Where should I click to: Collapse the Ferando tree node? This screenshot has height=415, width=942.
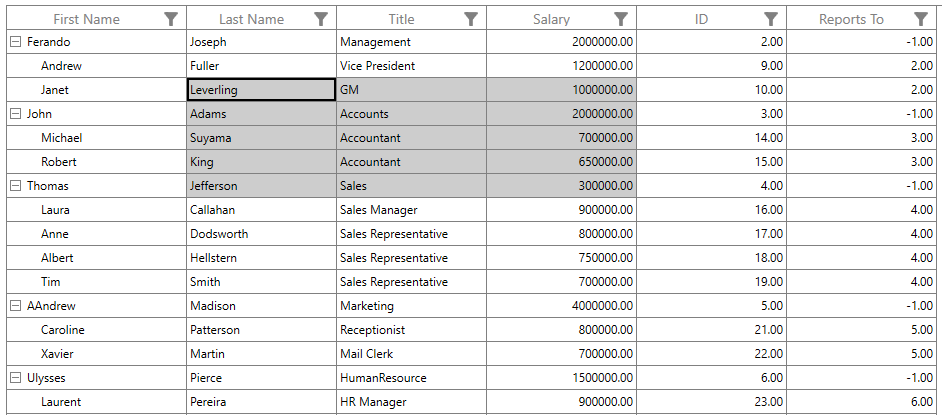(x=16, y=41)
